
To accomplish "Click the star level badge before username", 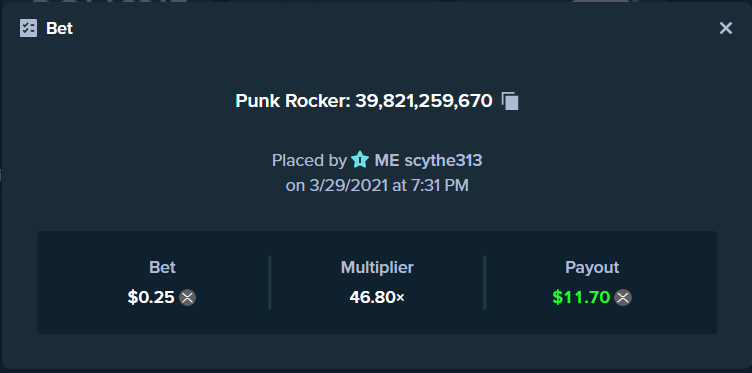I will [359, 160].
